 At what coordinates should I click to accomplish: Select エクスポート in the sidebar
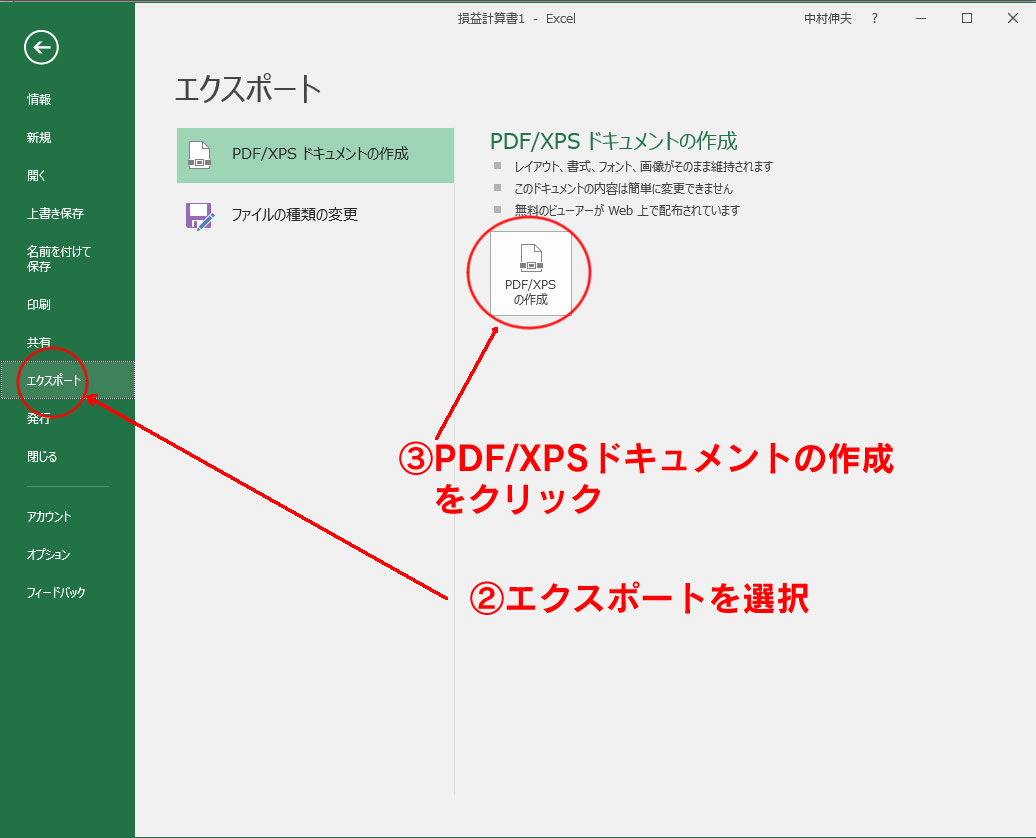tap(67, 380)
